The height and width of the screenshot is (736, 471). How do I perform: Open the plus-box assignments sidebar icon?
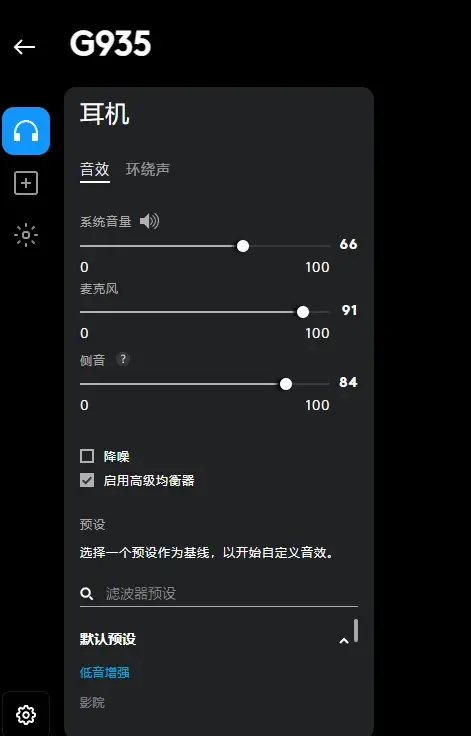26,183
